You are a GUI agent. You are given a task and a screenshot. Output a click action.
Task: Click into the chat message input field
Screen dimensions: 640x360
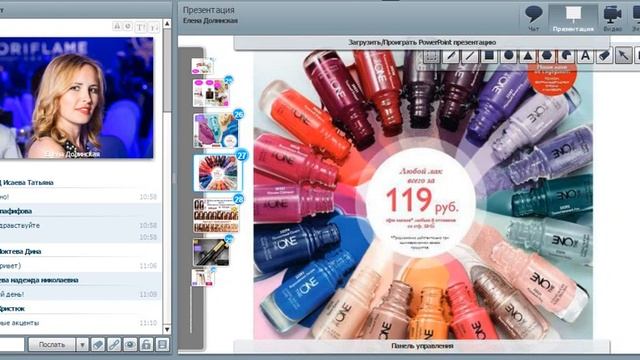pyautogui.click(x=11, y=344)
